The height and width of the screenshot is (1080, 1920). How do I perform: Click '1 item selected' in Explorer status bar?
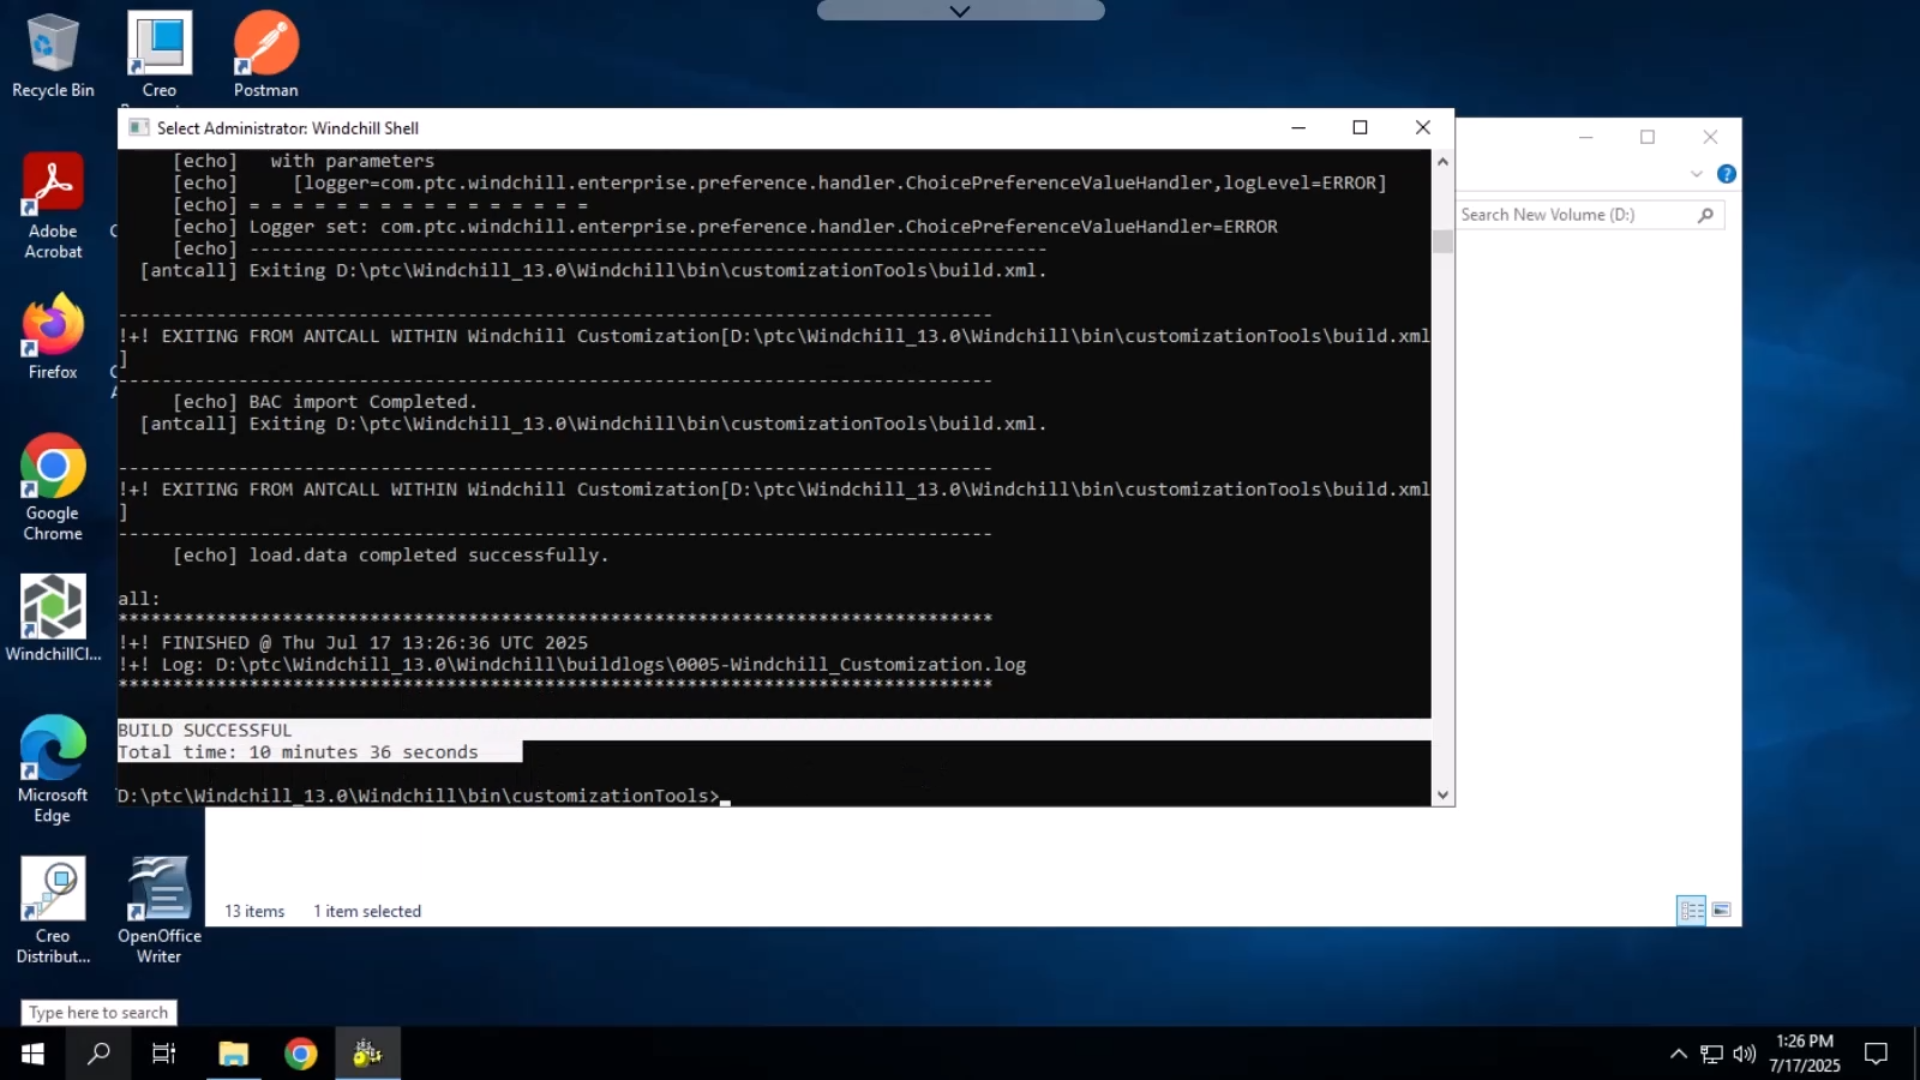point(367,911)
